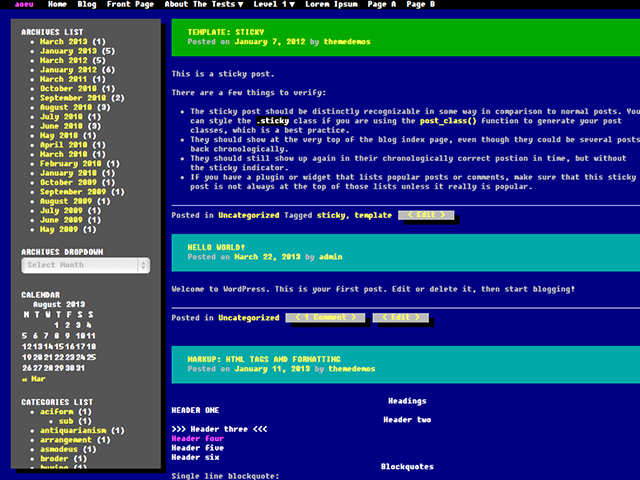
Task: Open the 1 Comment button
Action: coord(326,318)
